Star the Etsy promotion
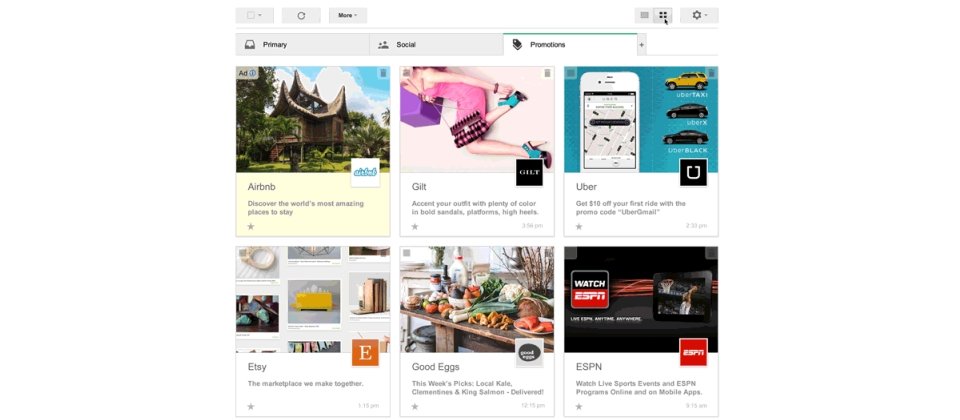Viewport: 960px width, 420px height. pyautogui.click(x=250, y=407)
